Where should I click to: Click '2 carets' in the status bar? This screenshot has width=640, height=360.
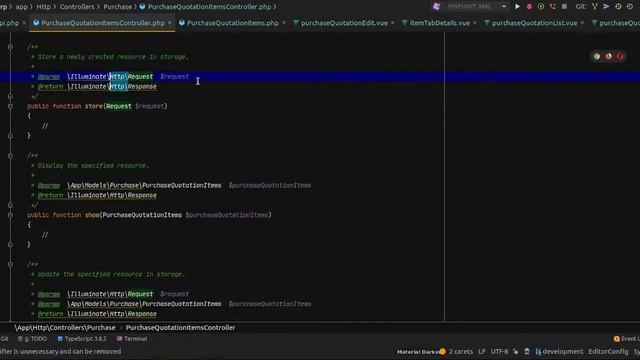pos(461,352)
